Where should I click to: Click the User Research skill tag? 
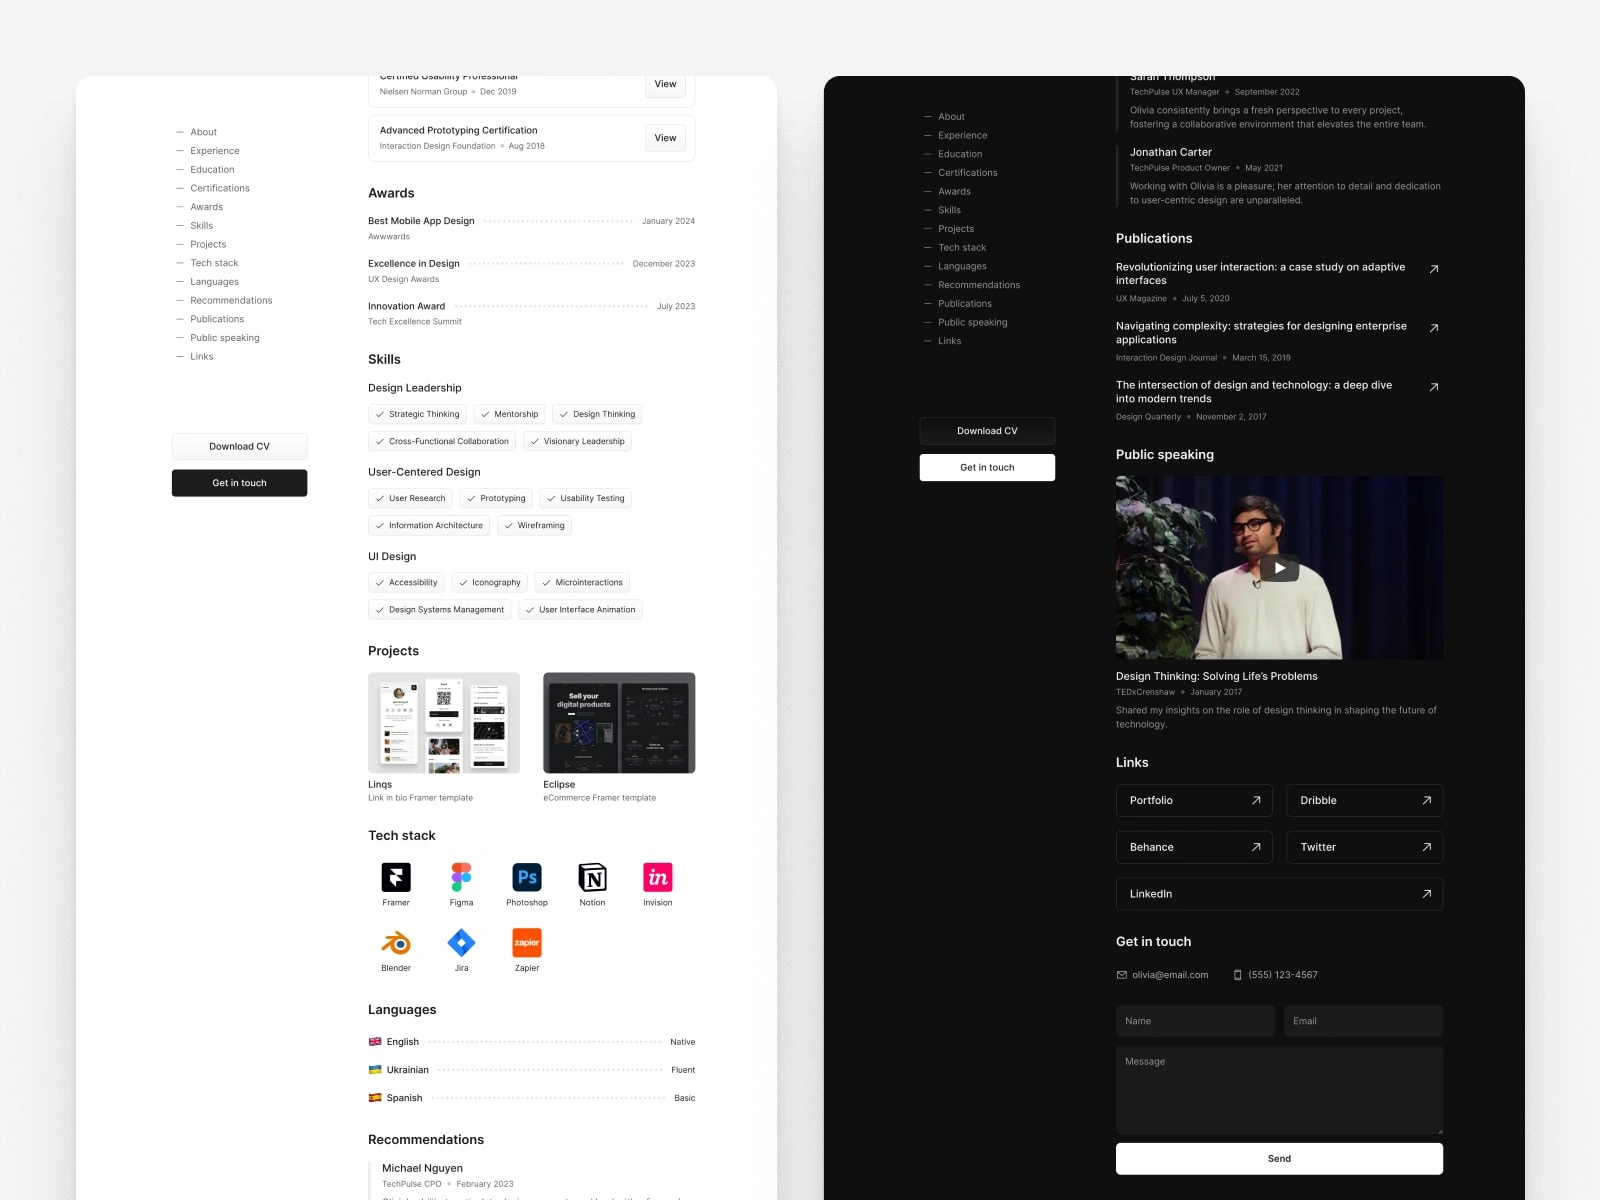click(410, 498)
